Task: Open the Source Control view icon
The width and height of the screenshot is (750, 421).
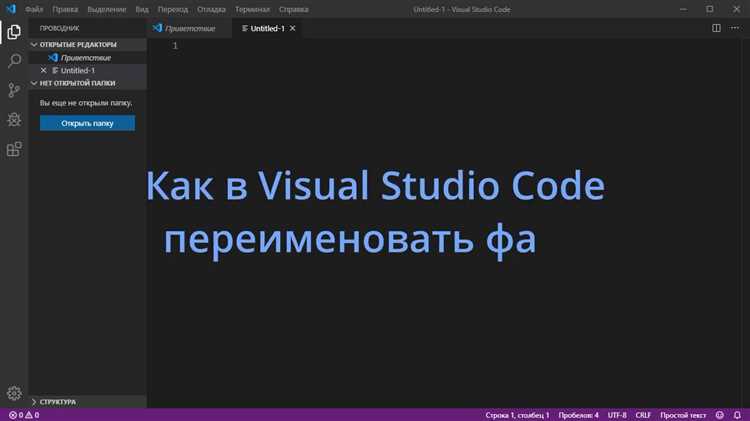Action: pos(14,90)
